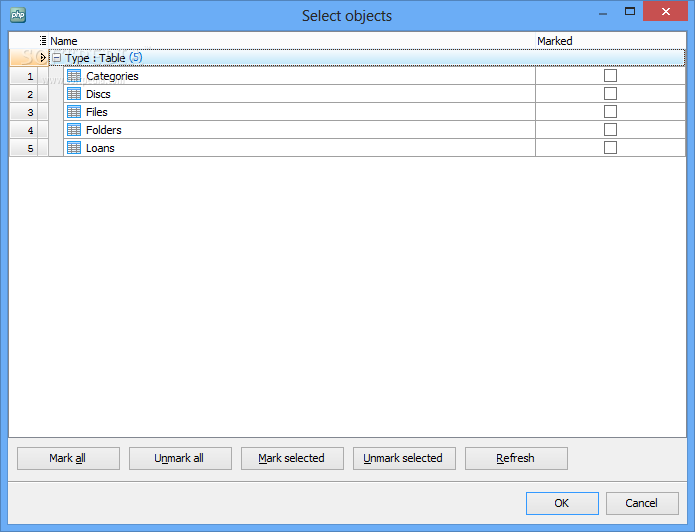Viewport: 695px width, 532px height.
Task: Sort by the Marked column header
Action: (x=610, y=41)
